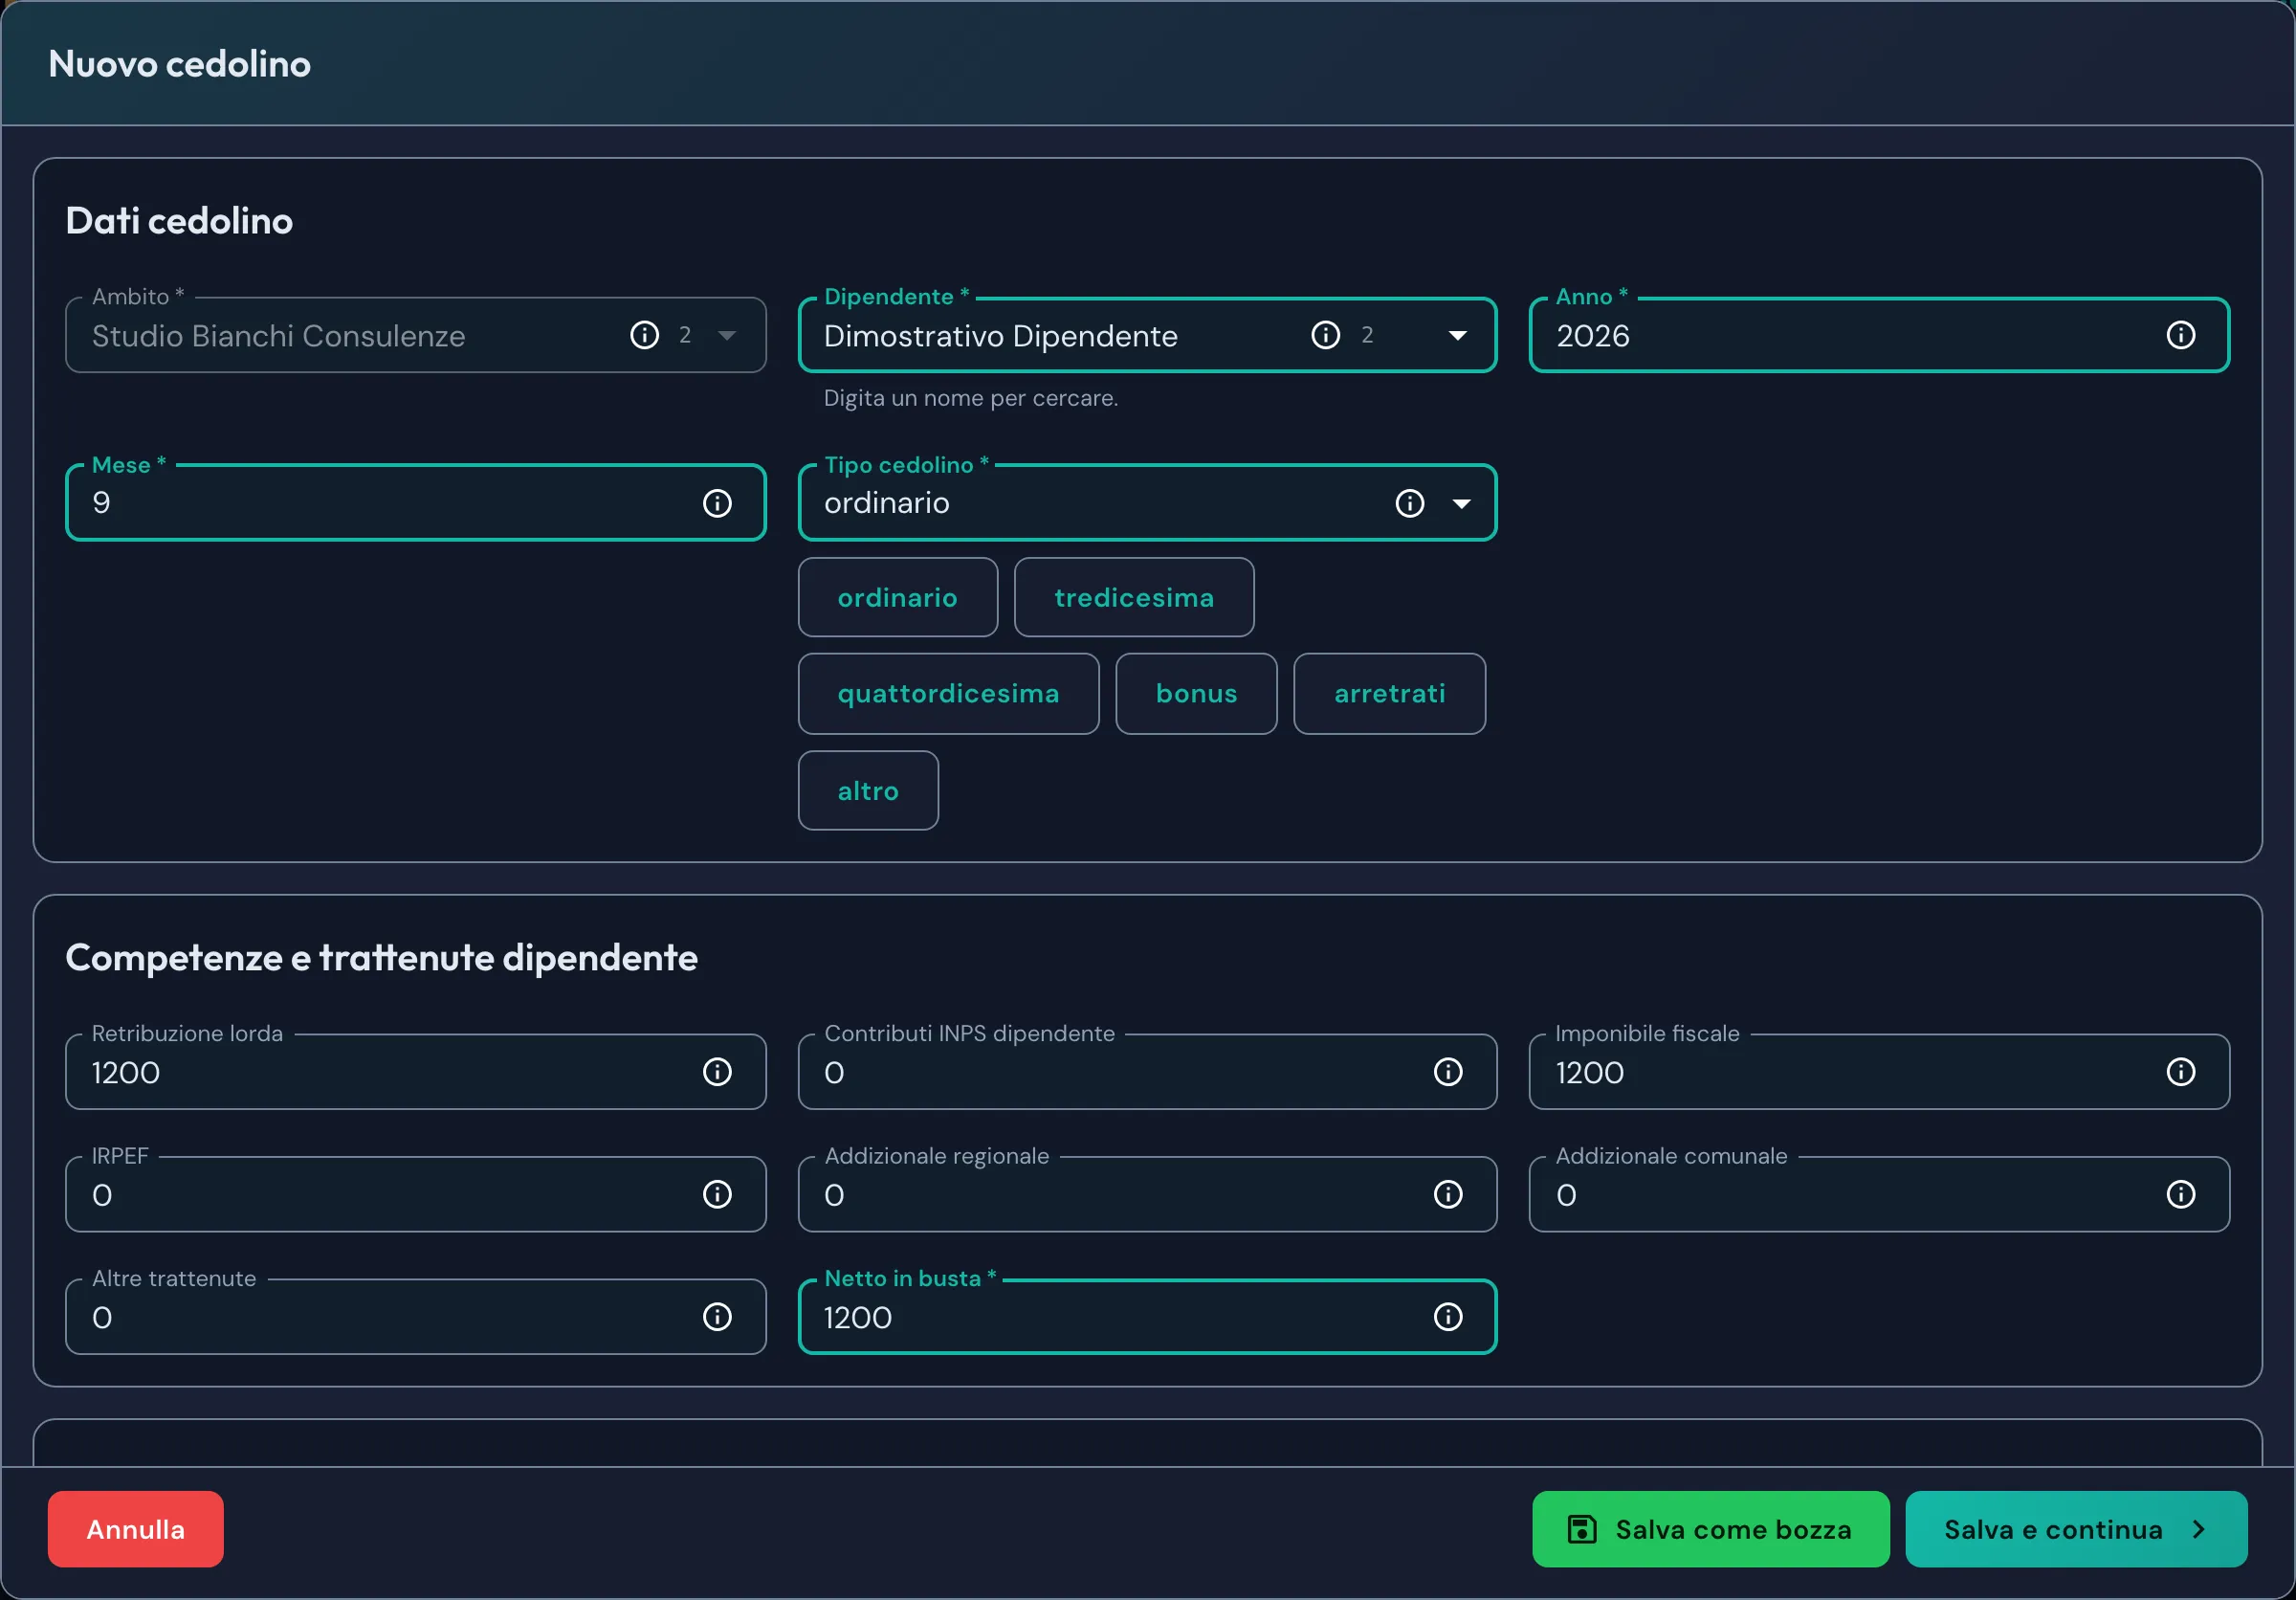Screen dimensions: 2296x1600
Task: Open the Tipo cedolino dropdown arrow
Action: (1461, 504)
